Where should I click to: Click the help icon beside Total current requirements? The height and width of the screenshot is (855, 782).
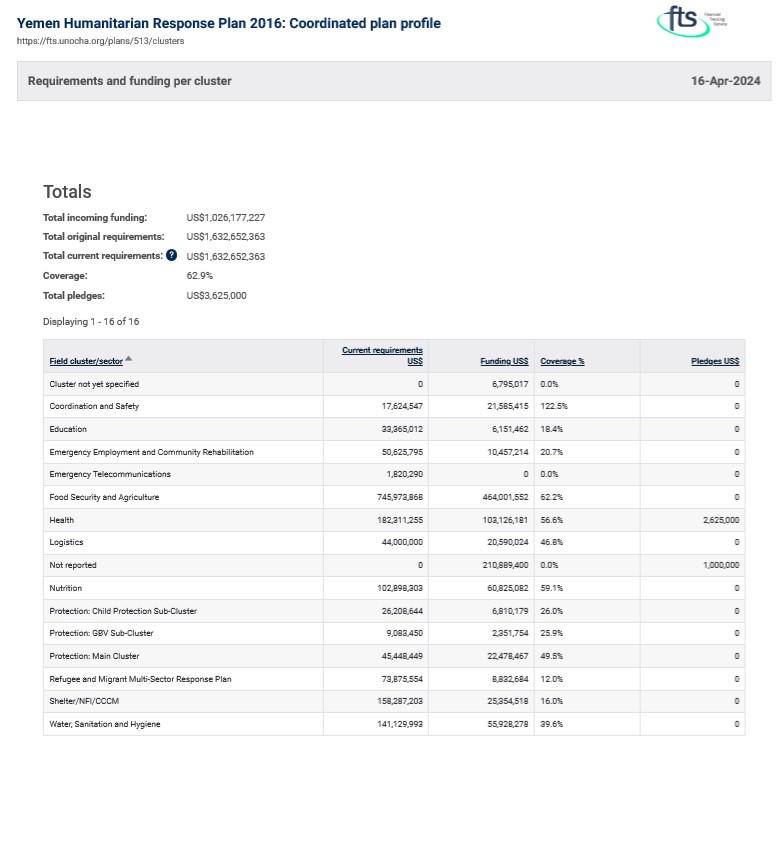[x=171, y=255]
